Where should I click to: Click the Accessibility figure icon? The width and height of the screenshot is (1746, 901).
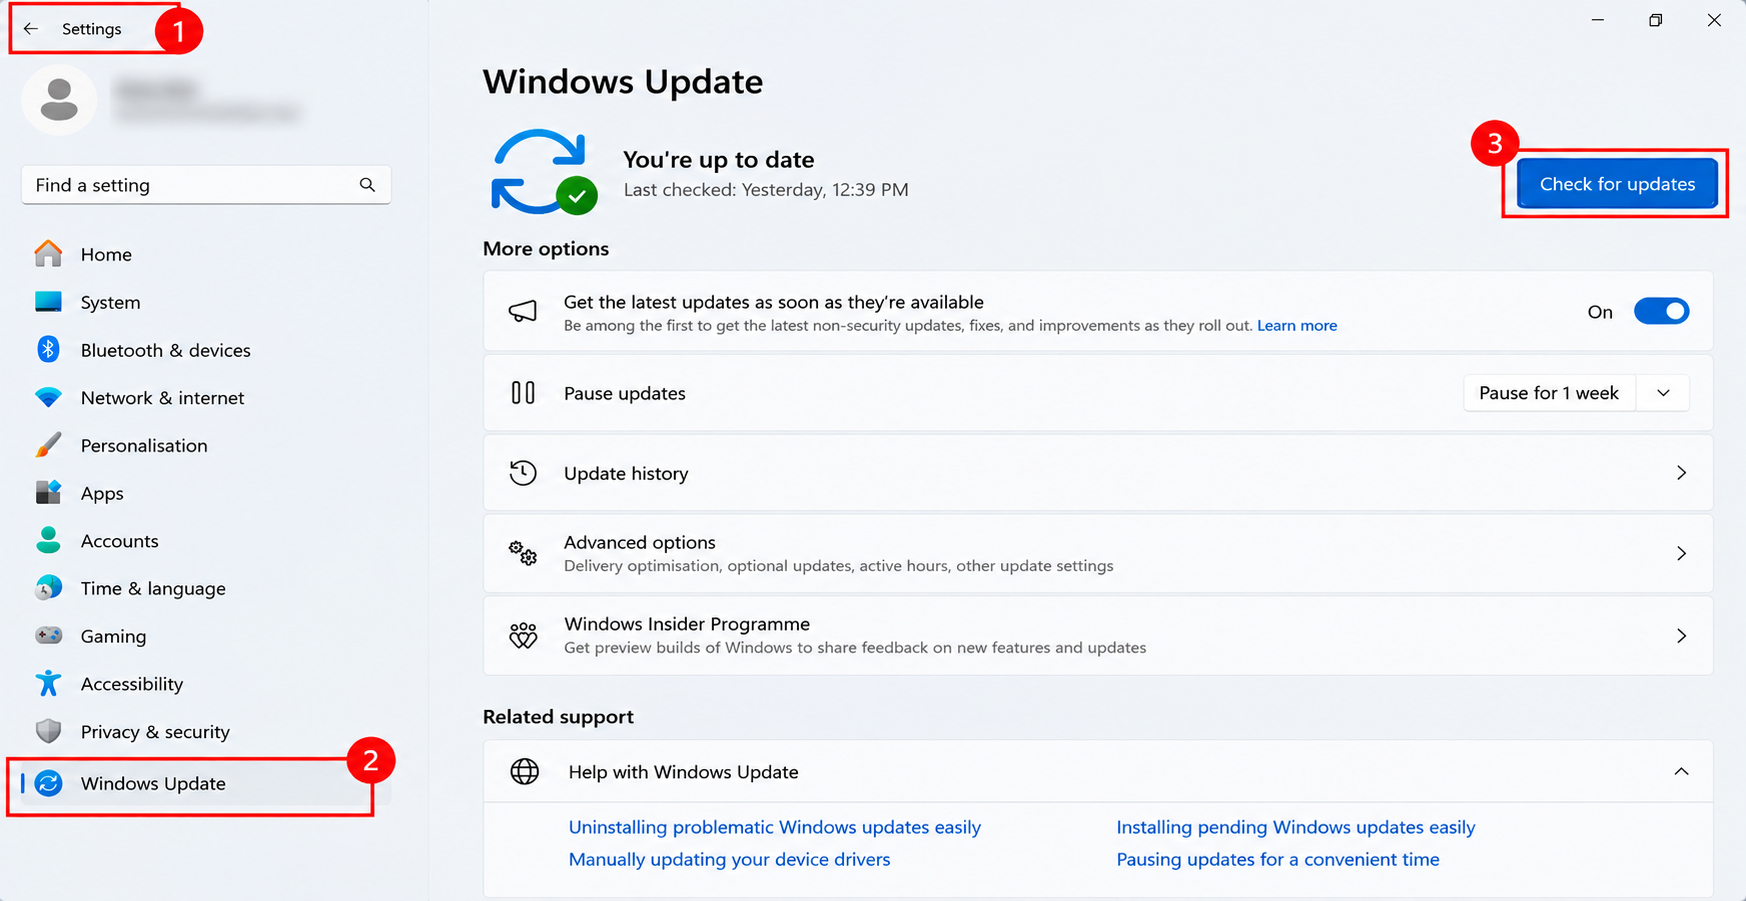(x=48, y=683)
